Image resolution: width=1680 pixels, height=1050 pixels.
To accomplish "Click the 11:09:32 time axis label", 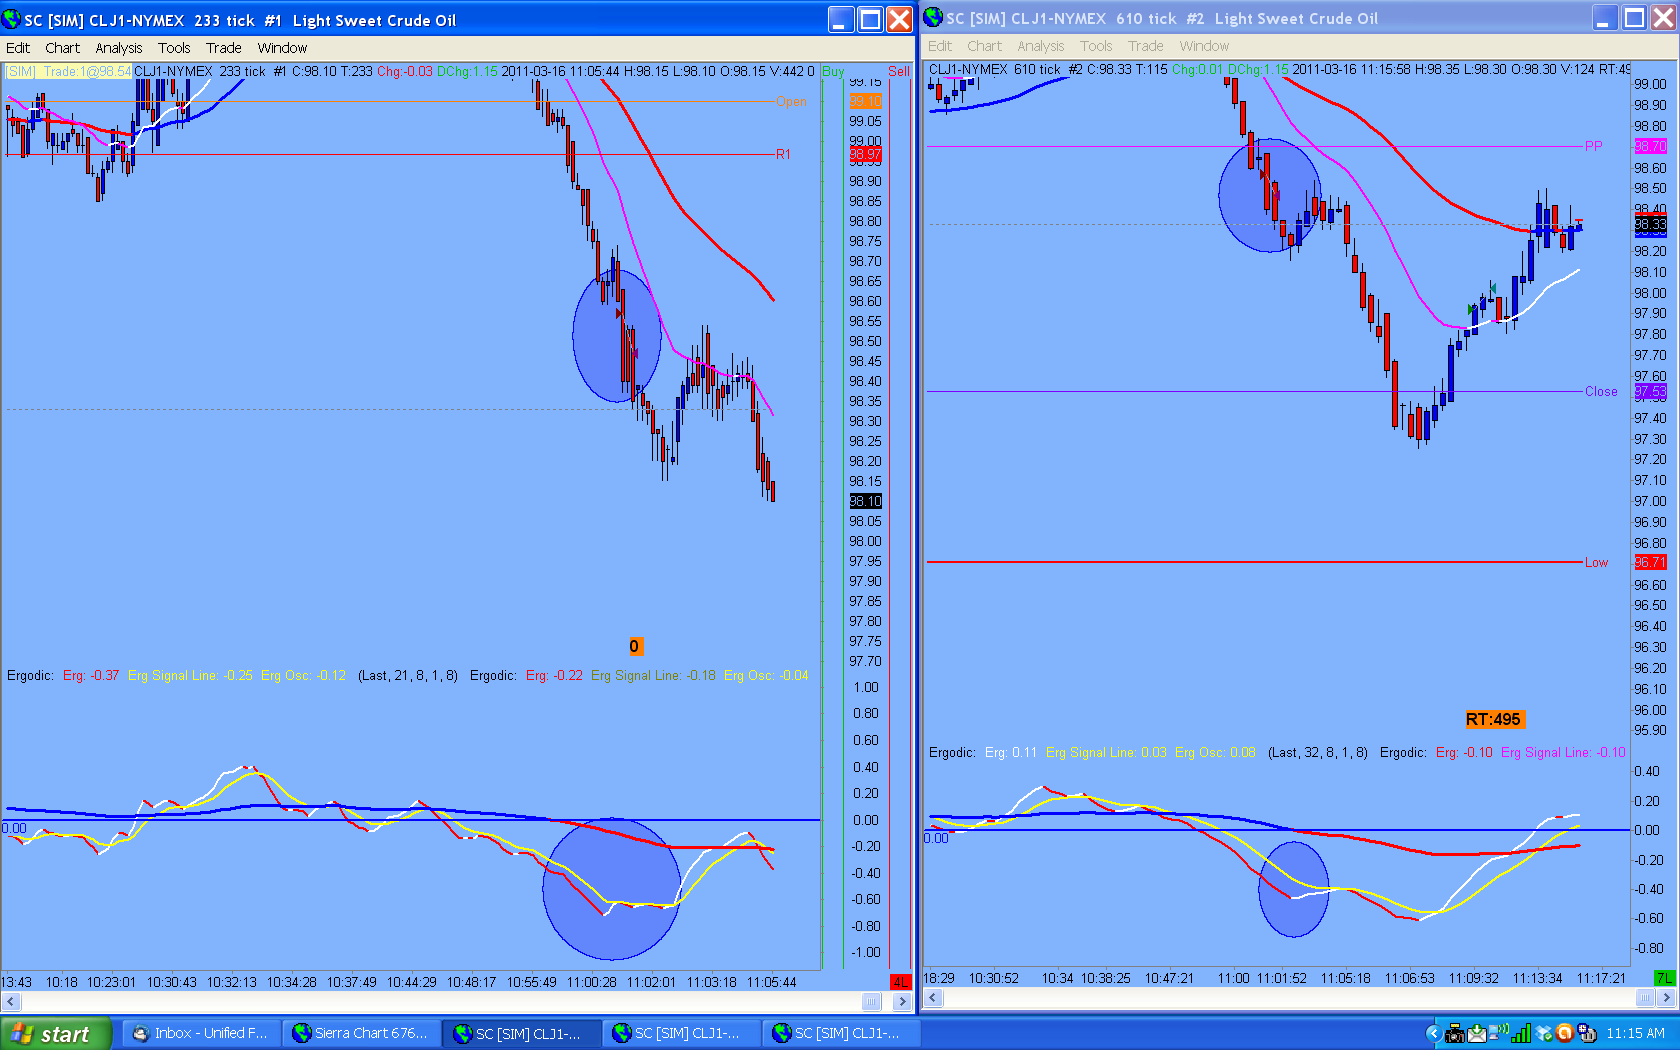I will click(1473, 978).
